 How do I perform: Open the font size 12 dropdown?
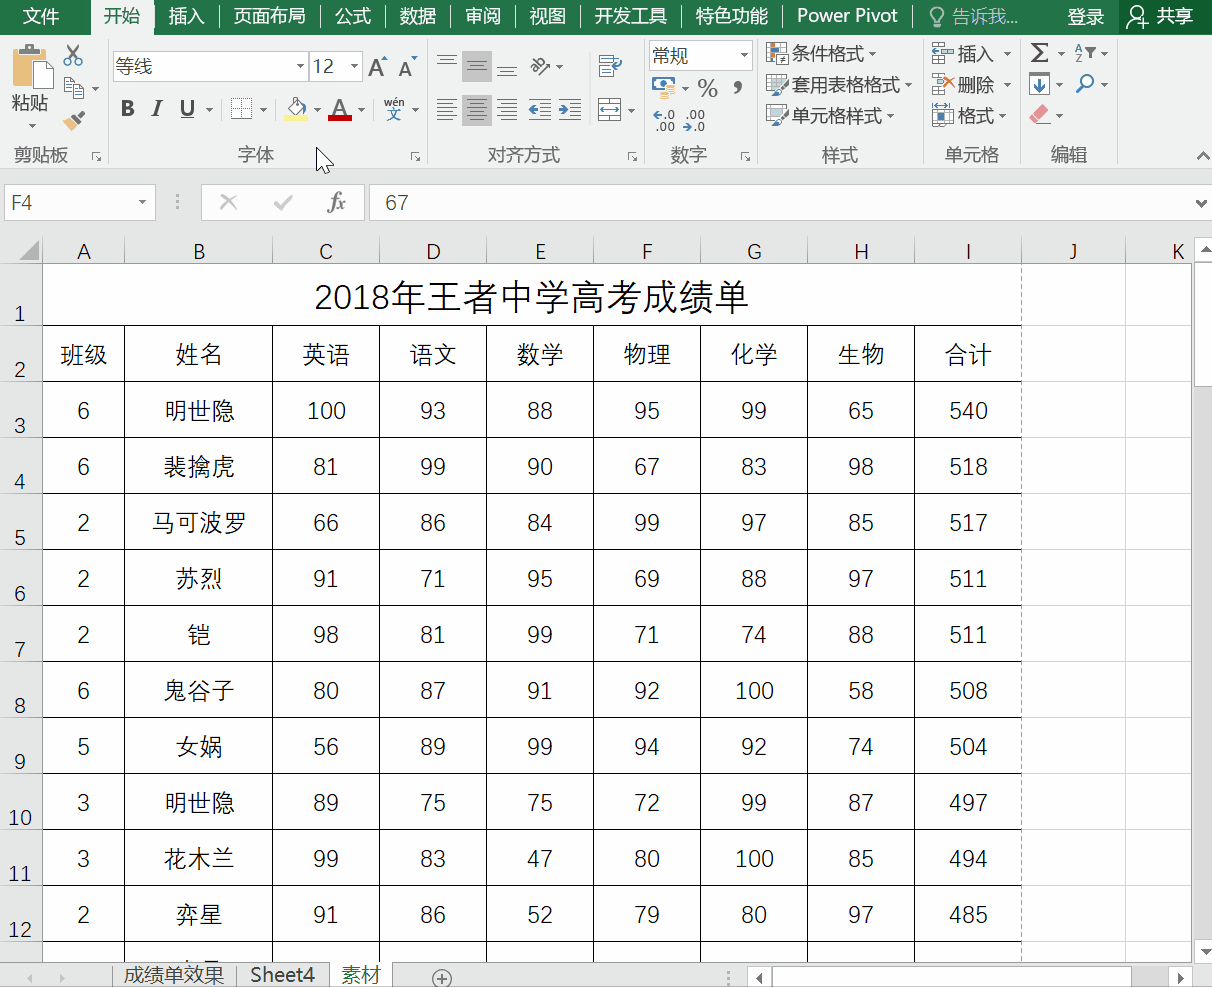[354, 67]
